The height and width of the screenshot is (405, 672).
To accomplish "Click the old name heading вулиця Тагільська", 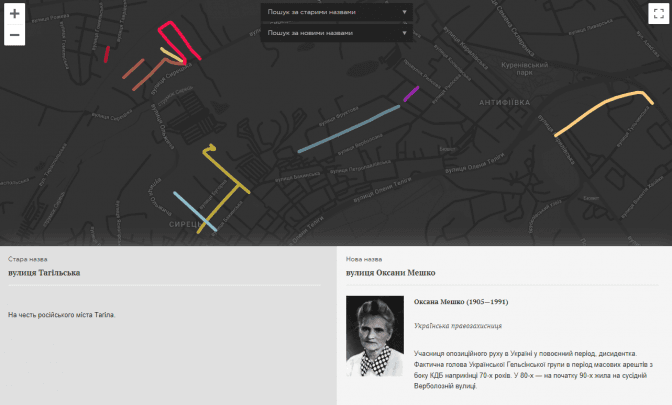I will tap(44, 272).
